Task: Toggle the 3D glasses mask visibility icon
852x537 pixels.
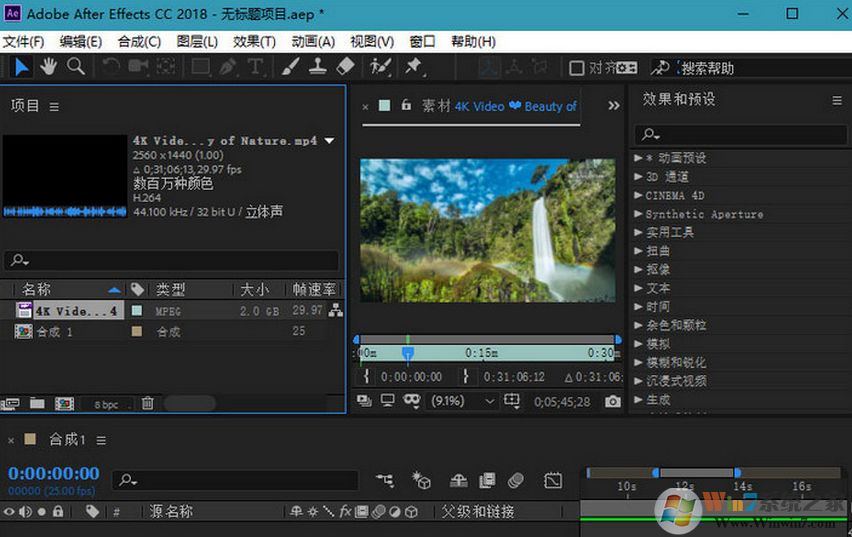Action: point(411,401)
